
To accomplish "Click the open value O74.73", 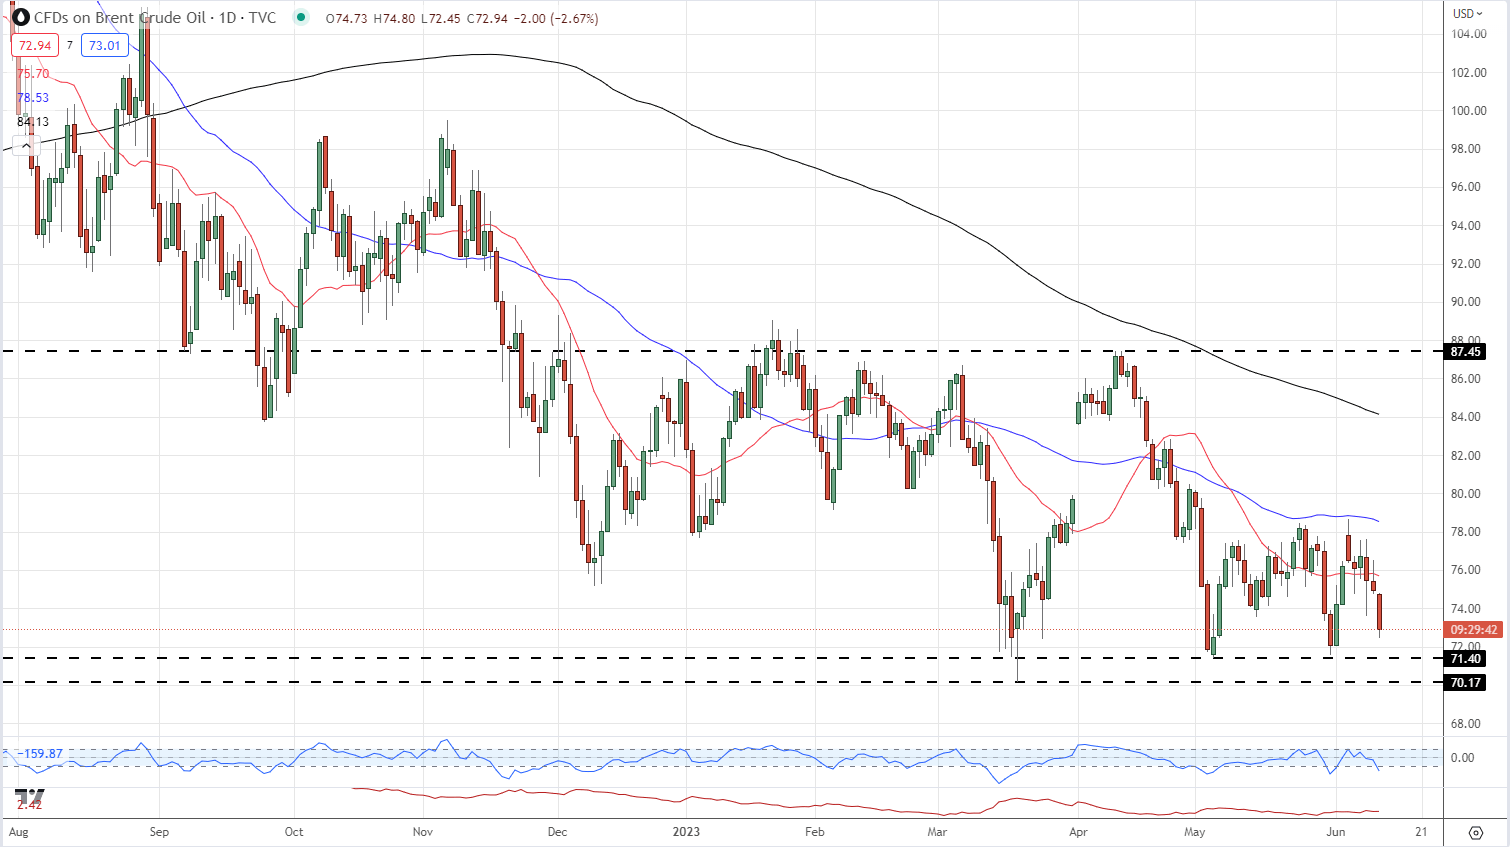I will [348, 18].
